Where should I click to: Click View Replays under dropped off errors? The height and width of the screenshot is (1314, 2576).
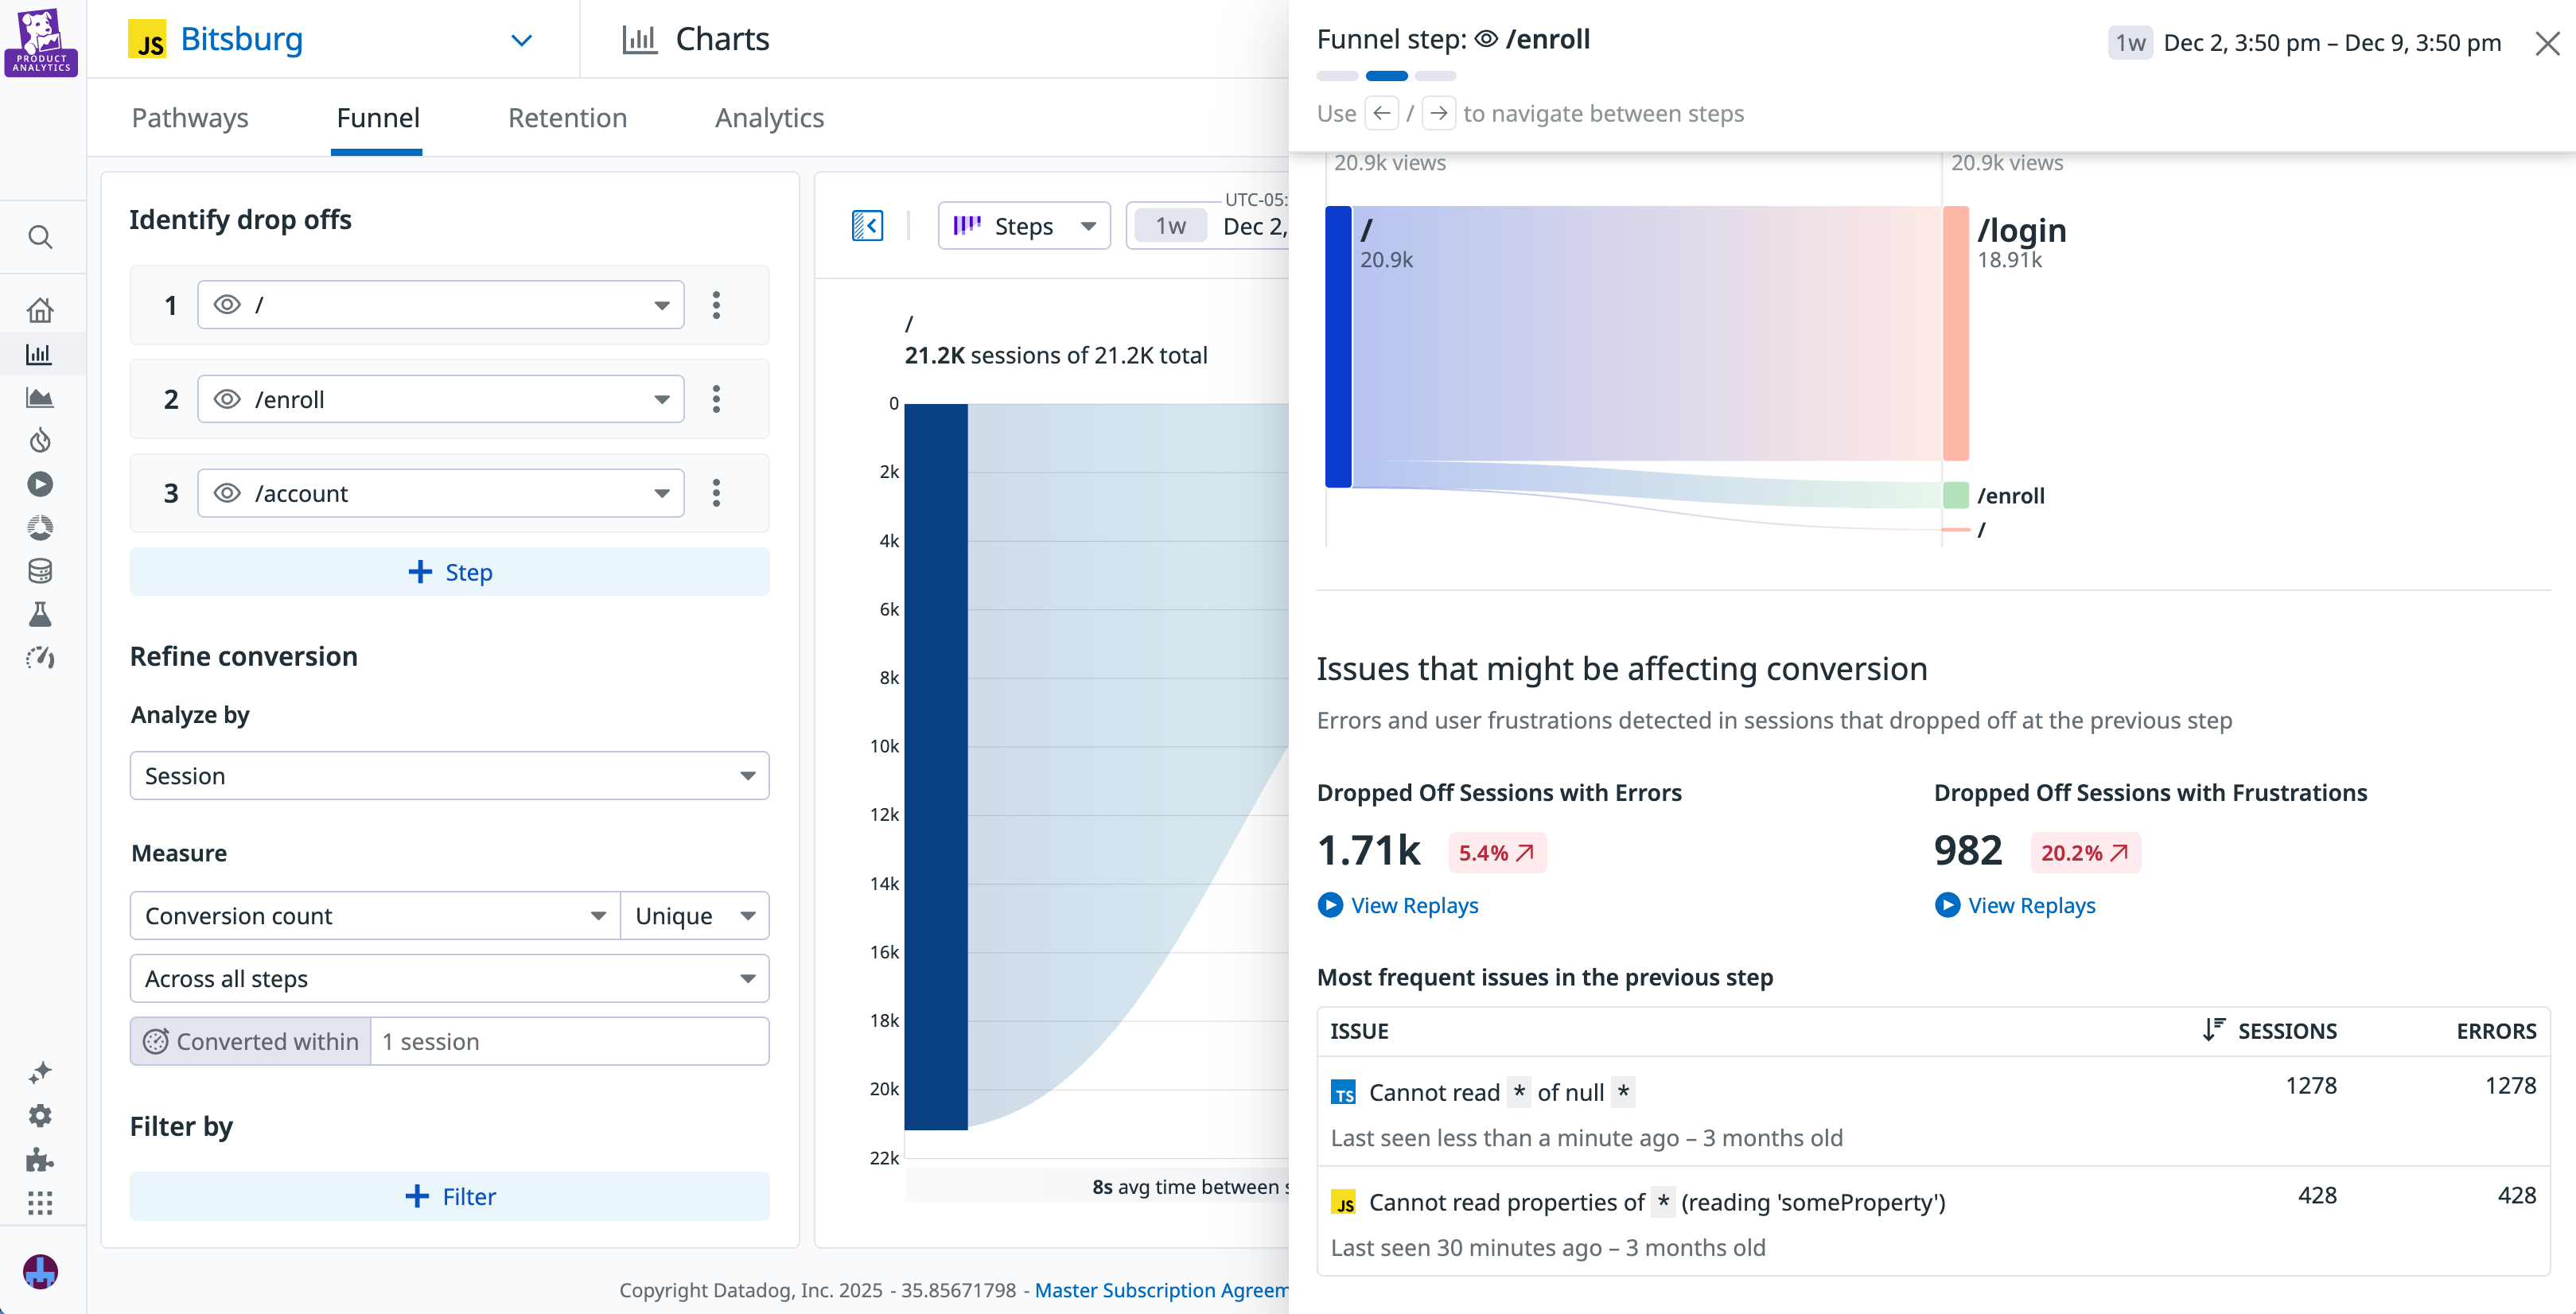click(x=1413, y=905)
